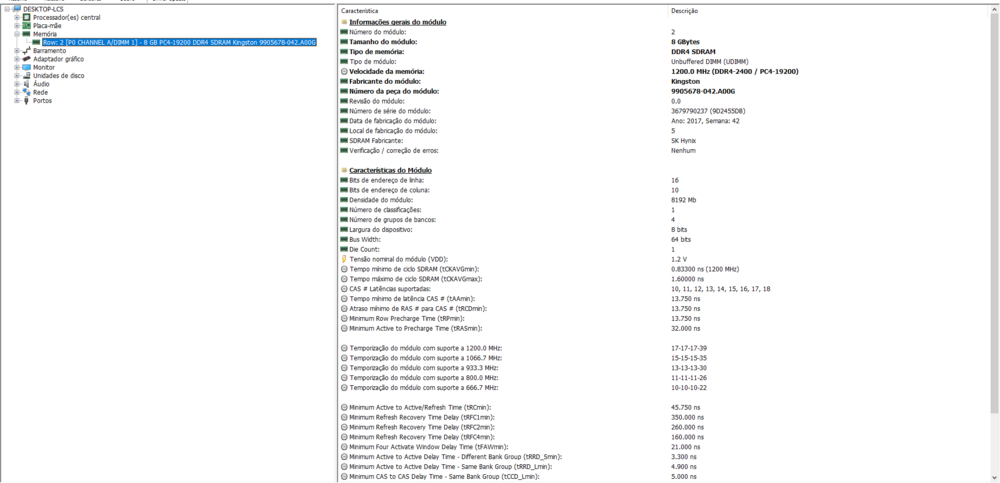This screenshot has height=483, width=1000.
Task: Click the Áudio speaker icon
Action: point(26,84)
